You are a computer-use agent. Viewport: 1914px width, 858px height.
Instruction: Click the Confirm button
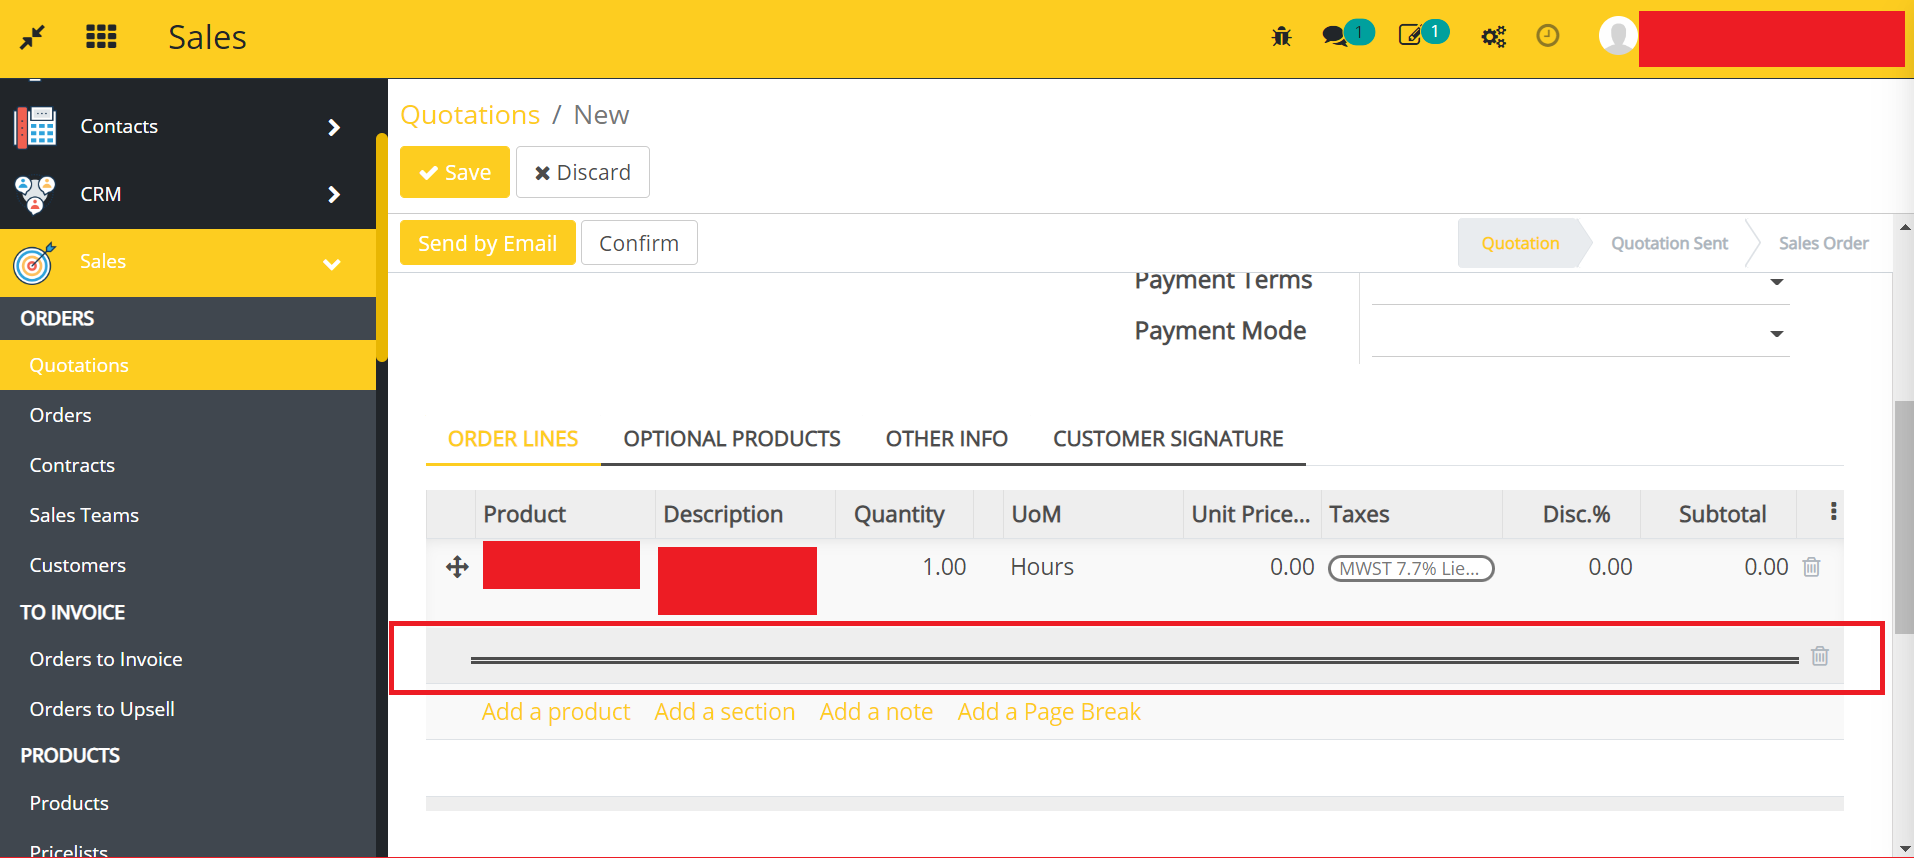(x=638, y=243)
